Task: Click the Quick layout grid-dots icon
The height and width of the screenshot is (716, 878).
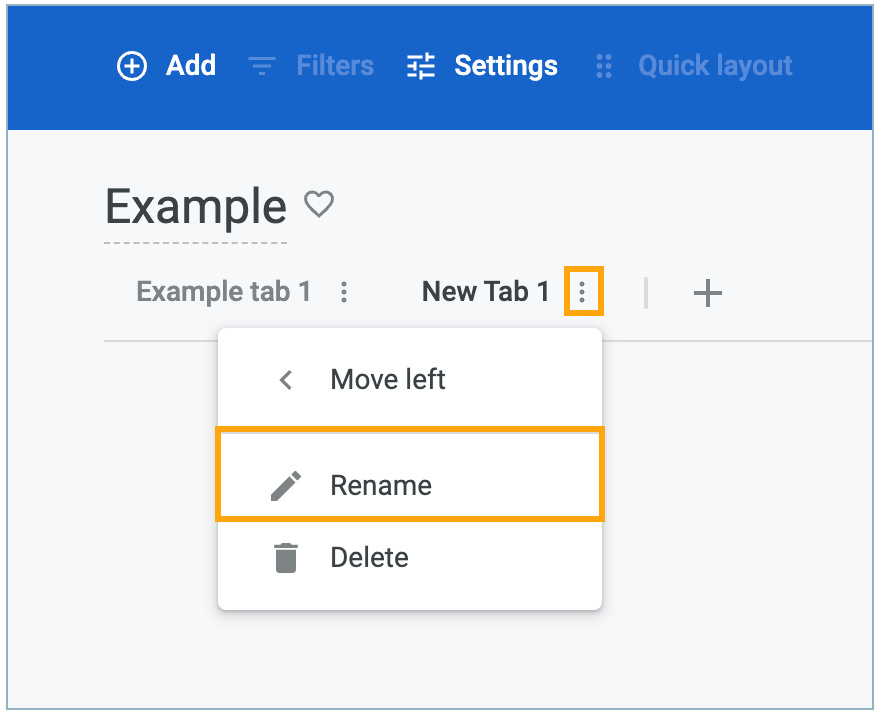Action: pyautogui.click(x=604, y=67)
